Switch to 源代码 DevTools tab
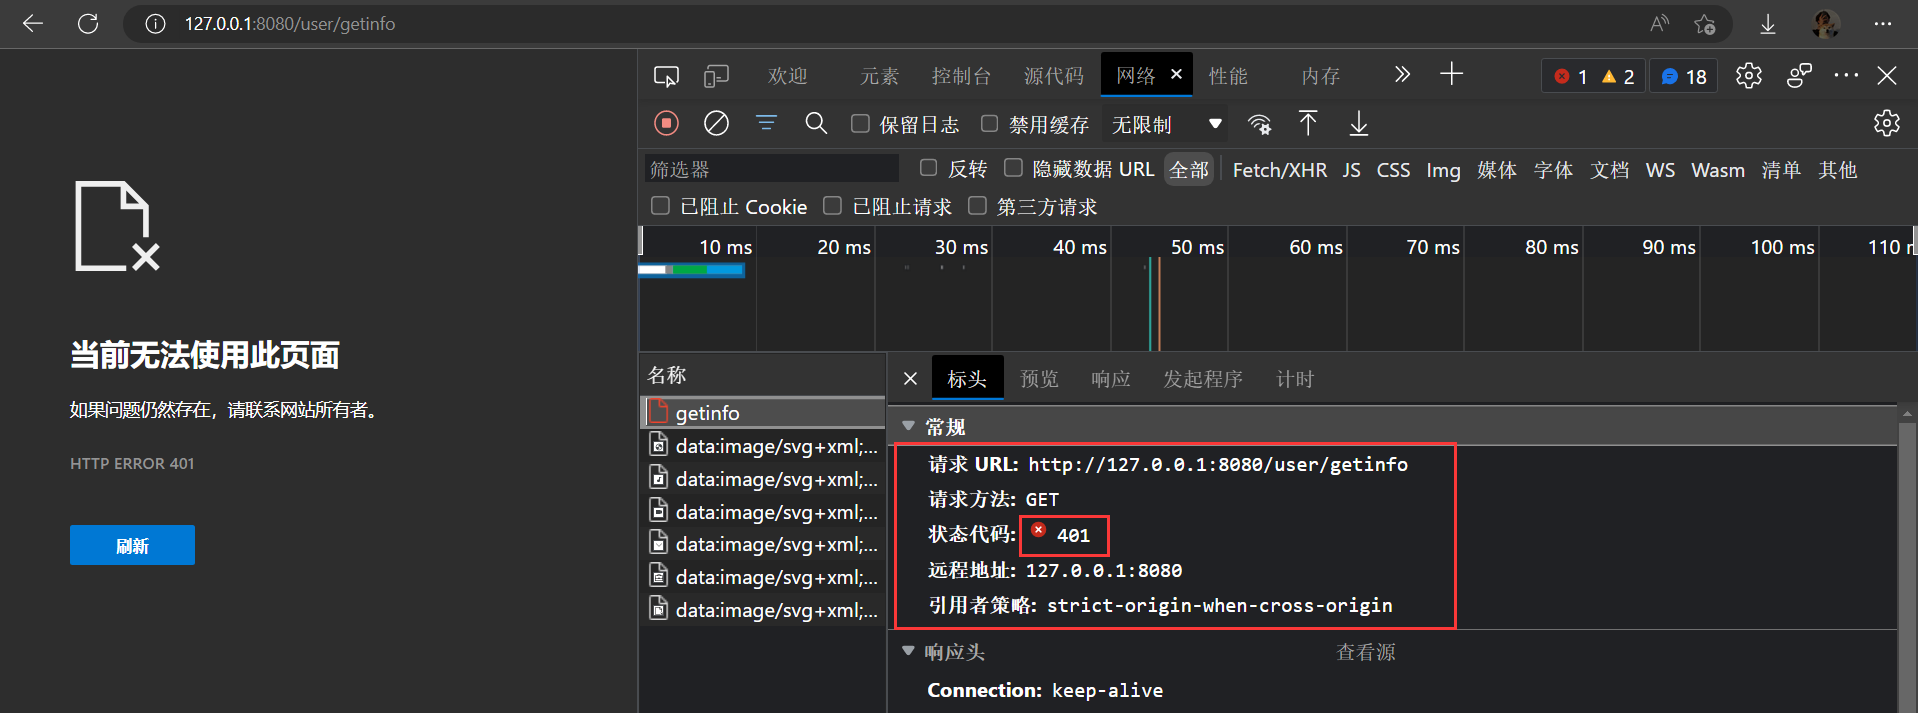The height and width of the screenshot is (713, 1918). (x=1053, y=76)
